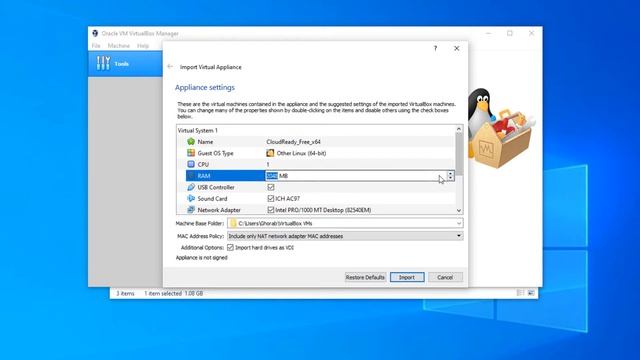The height and width of the screenshot is (360, 640).
Task: Open the dialog help question mark
Action: click(x=436, y=48)
